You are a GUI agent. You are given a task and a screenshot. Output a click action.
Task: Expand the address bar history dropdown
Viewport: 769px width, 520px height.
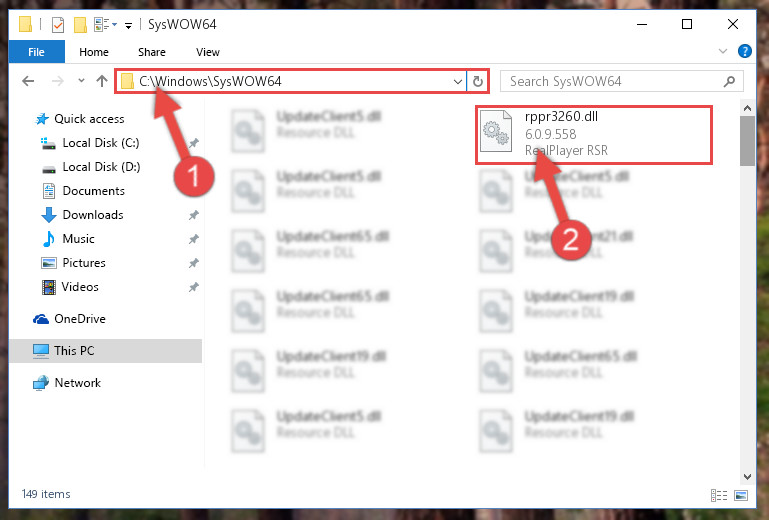point(457,81)
